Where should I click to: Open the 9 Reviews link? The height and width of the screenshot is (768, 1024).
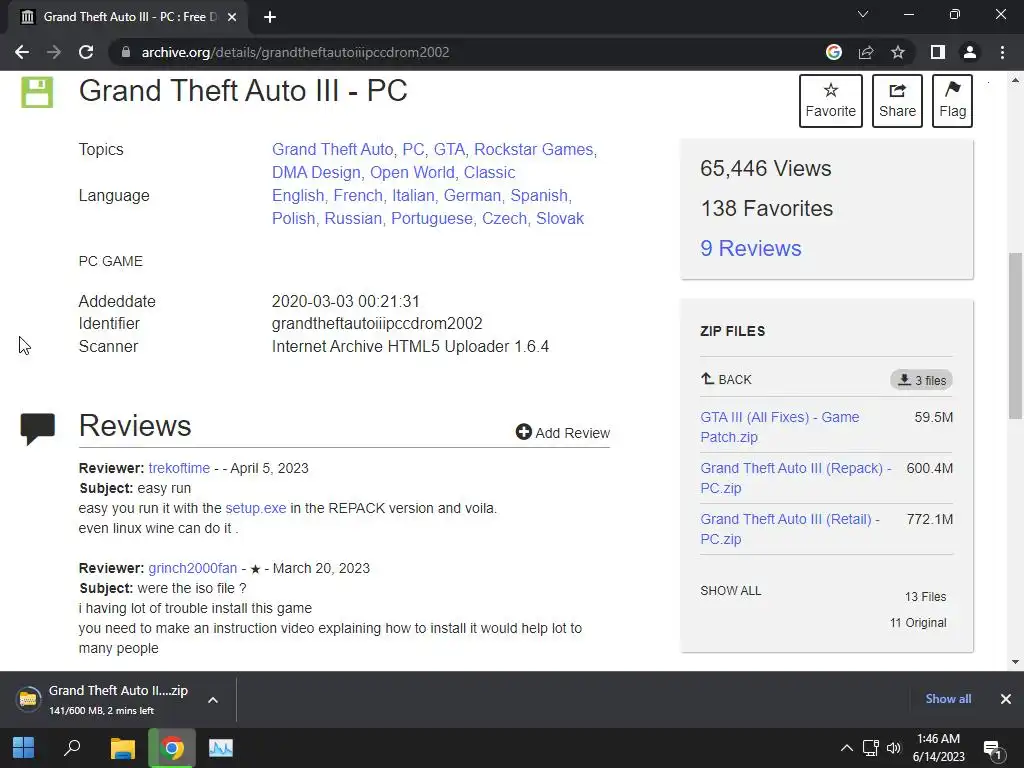tap(750, 248)
